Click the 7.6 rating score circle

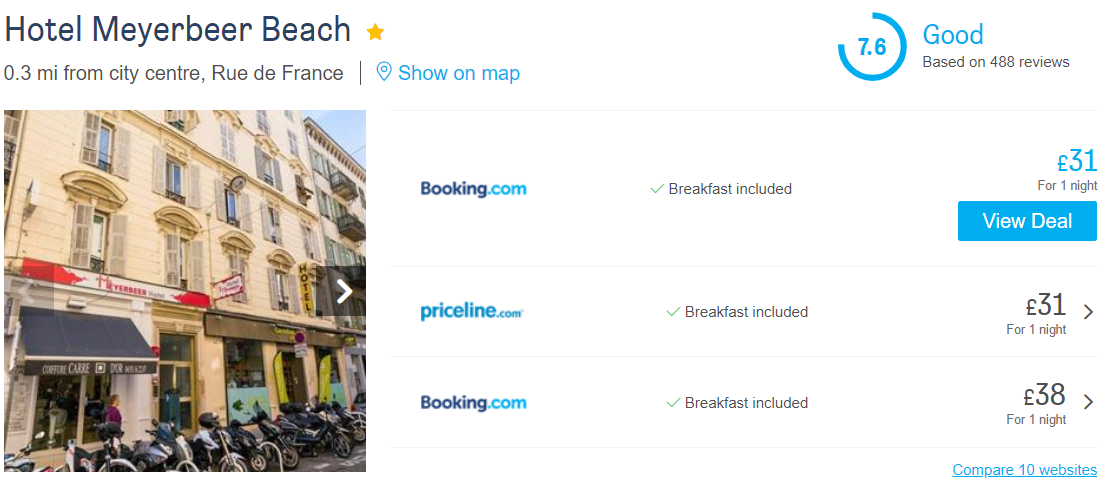pyautogui.click(x=872, y=47)
